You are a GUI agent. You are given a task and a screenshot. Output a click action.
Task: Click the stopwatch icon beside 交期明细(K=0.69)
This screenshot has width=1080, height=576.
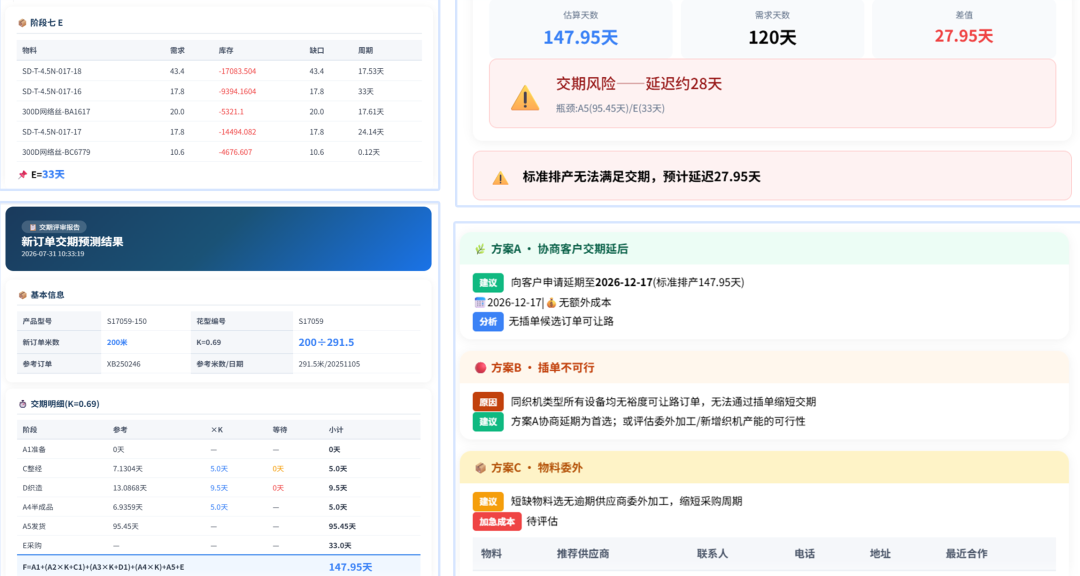coord(22,404)
